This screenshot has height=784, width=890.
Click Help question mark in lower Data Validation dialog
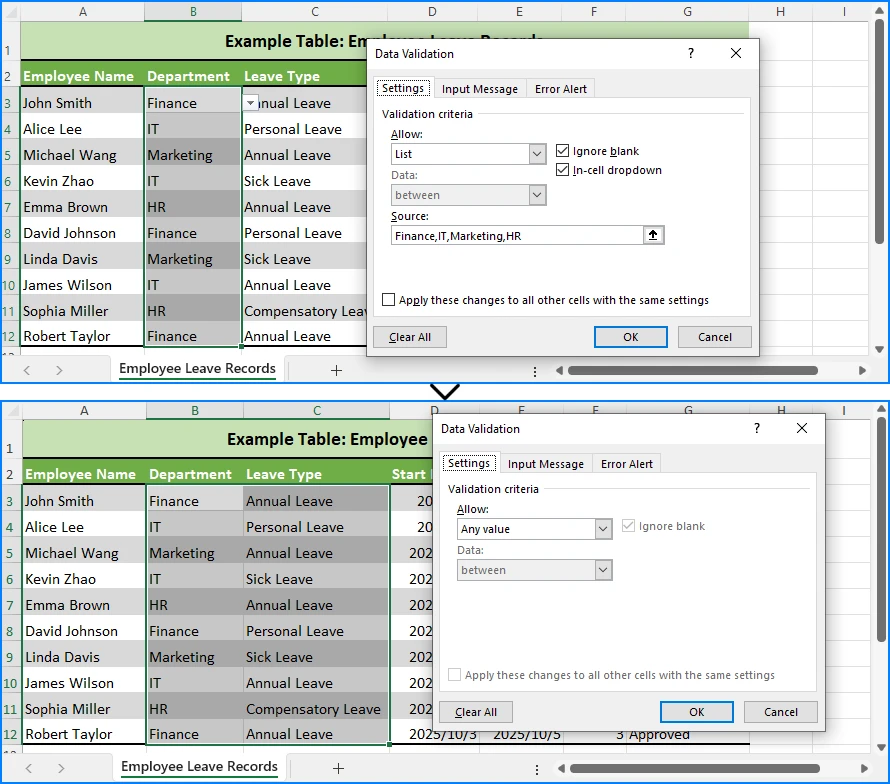(x=756, y=428)
